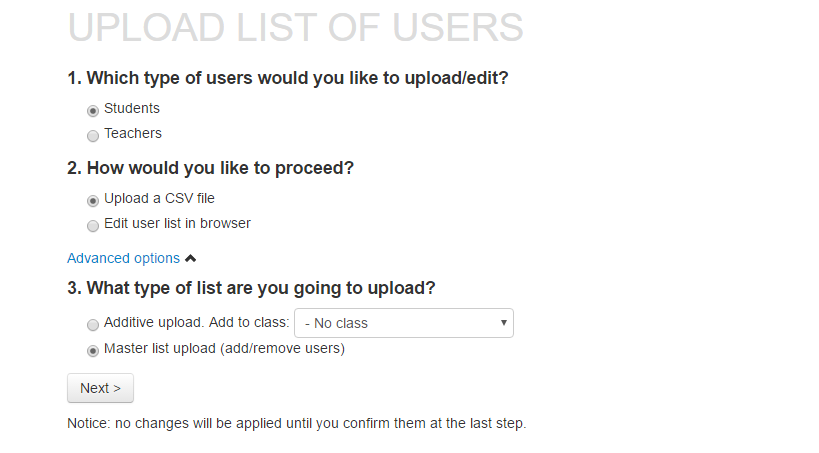Screen dimensions: 819x453
Task: Click the "Additive upload. Add to class:" label
Action: coord(196,323)
